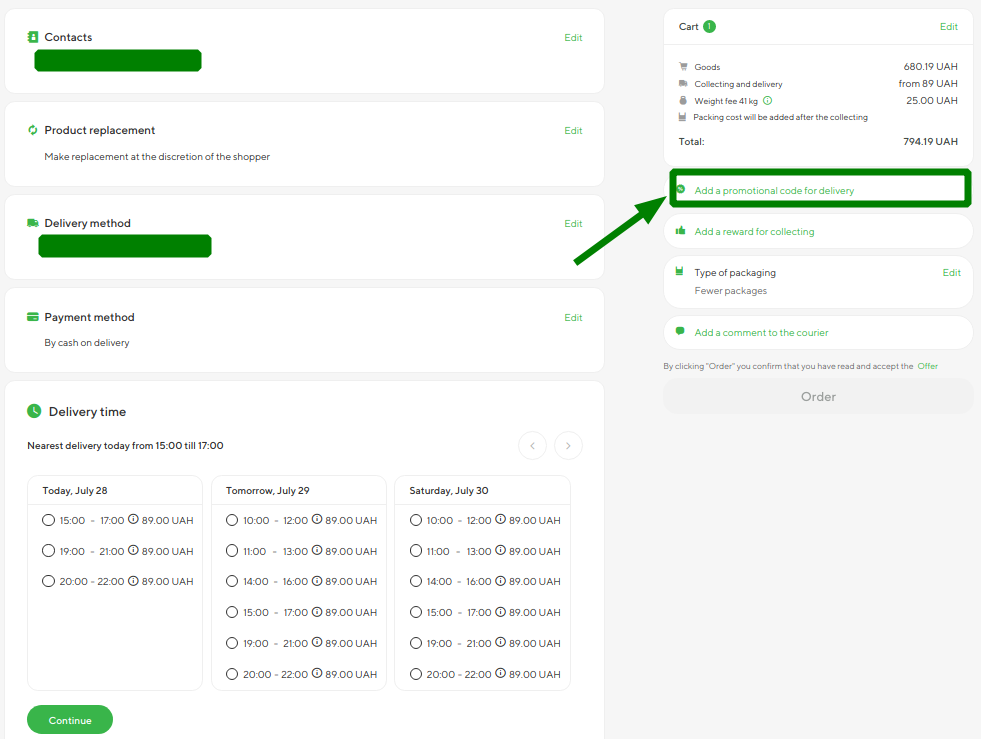Screen dimensions: 981x739
Task: Click the Product replacement arrows icon
Action: [x=33, y=130]
